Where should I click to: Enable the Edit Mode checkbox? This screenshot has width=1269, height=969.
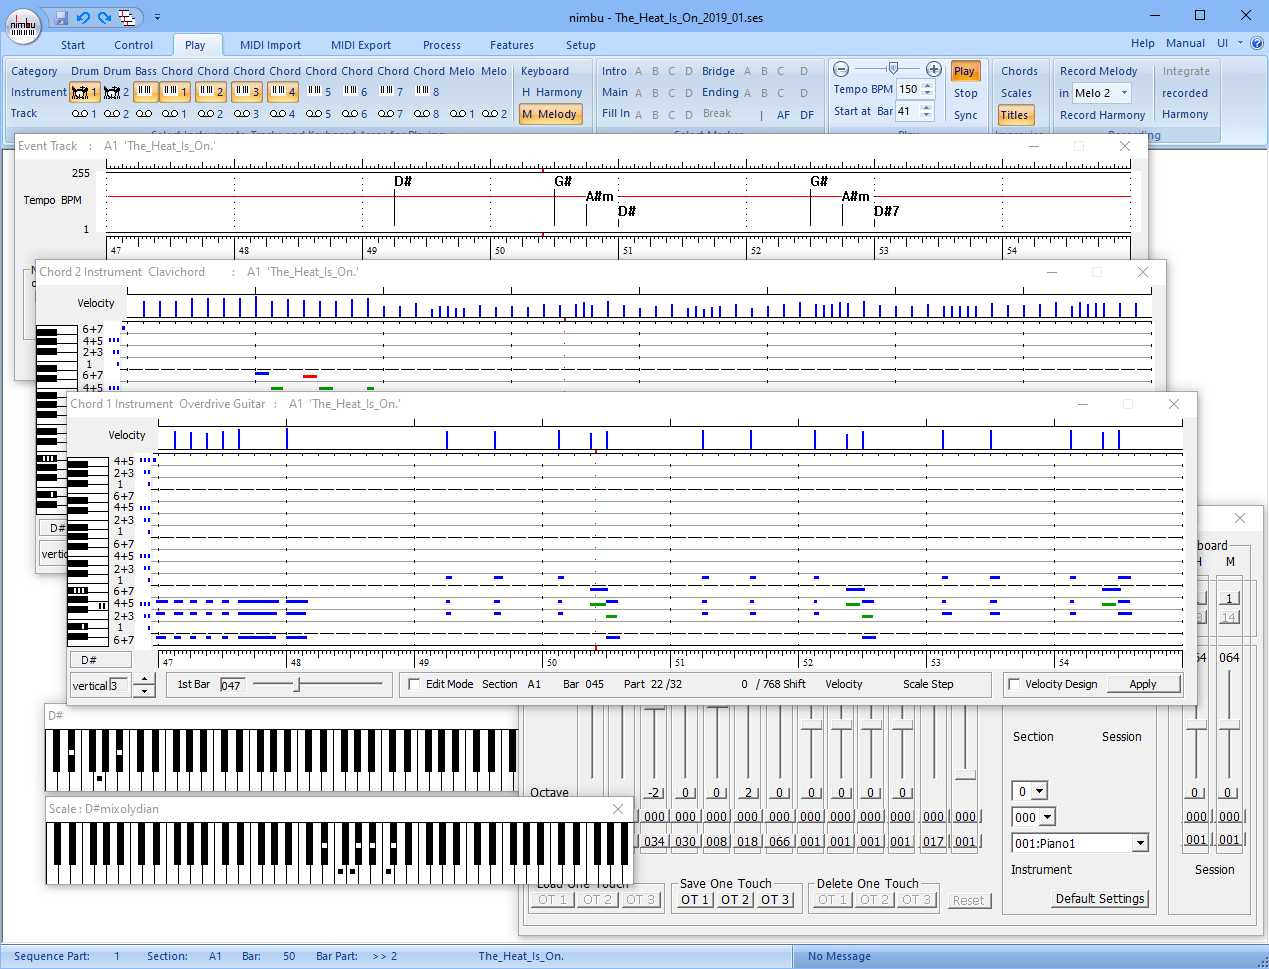415,685
